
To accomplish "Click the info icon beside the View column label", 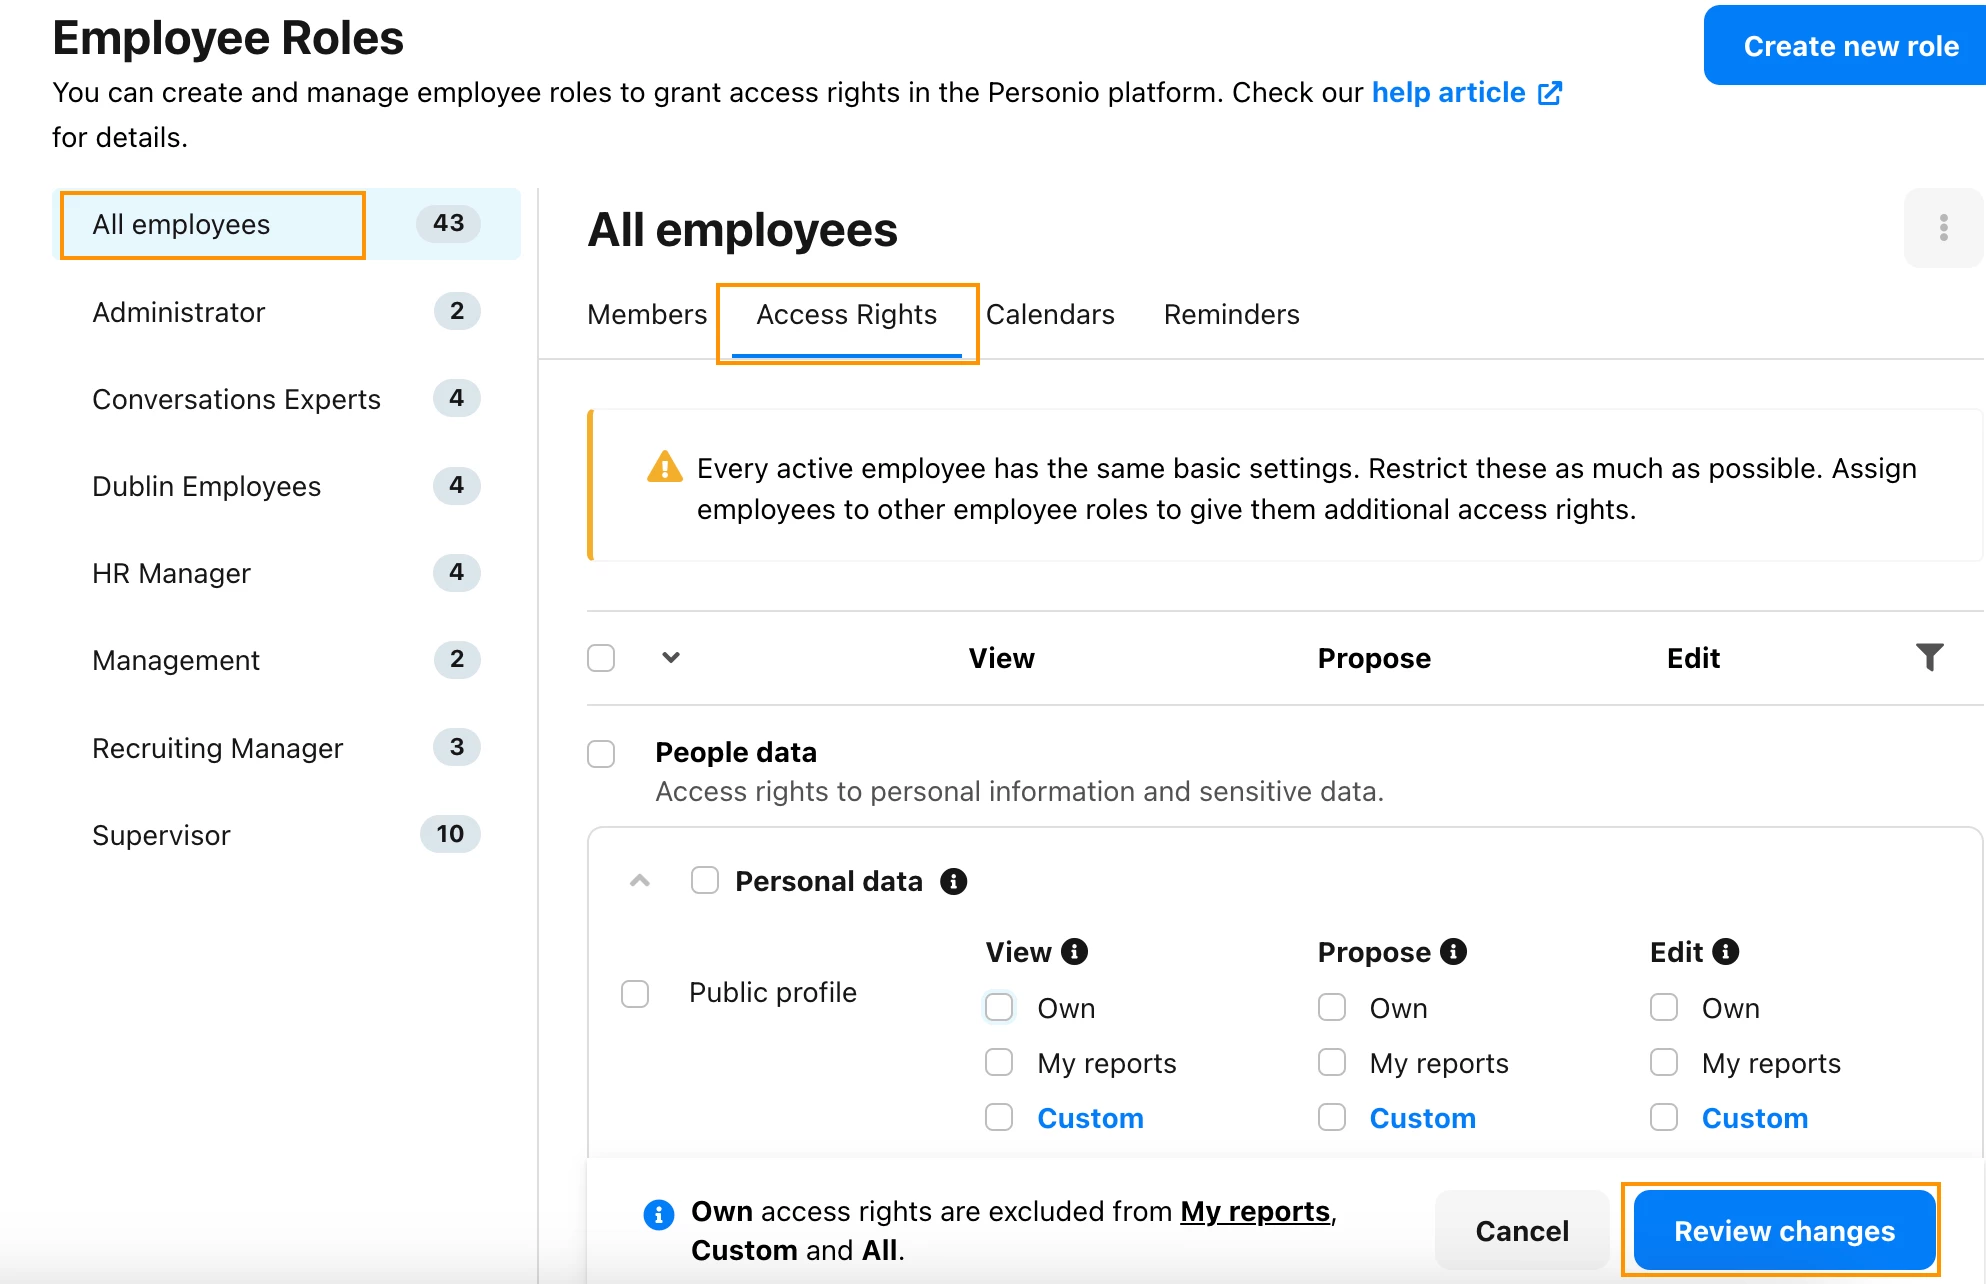I will tap(1074, 951).
